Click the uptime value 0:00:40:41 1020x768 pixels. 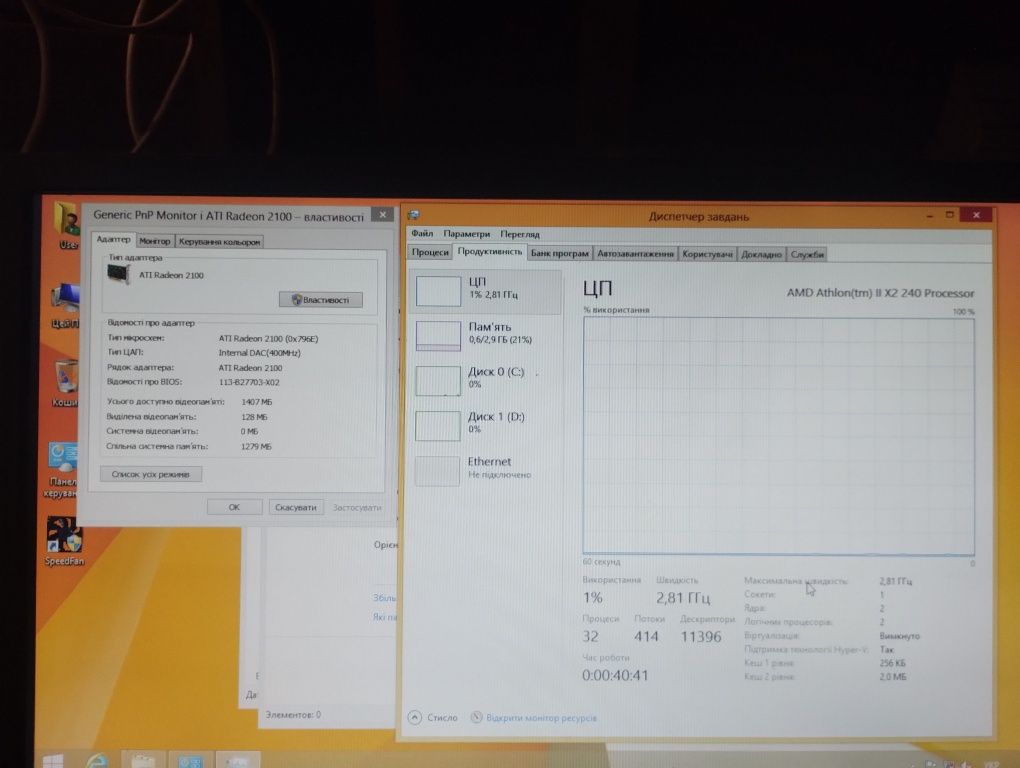click(x=615, y=675)
